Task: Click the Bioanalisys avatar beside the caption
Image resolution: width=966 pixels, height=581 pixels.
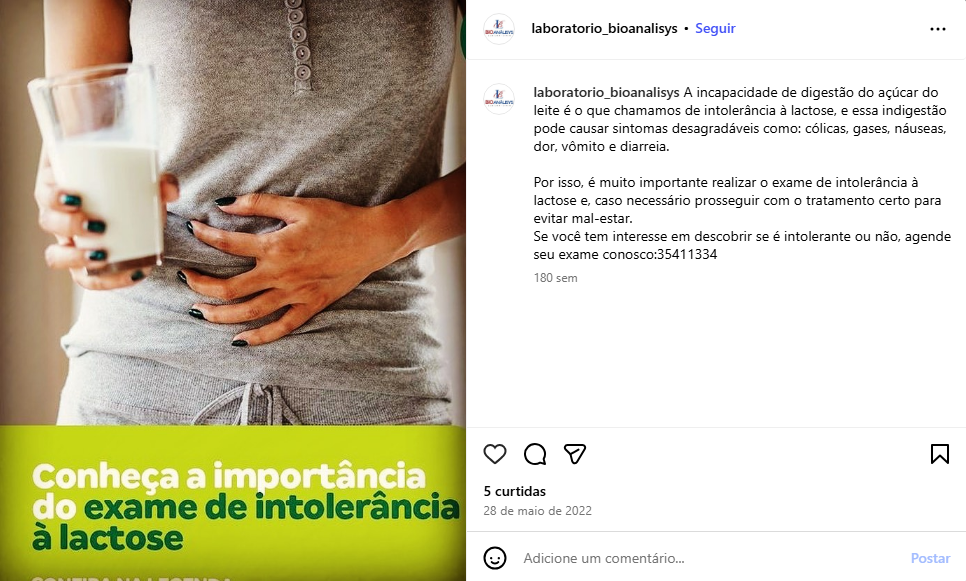Action: click(x=499, y=99)
